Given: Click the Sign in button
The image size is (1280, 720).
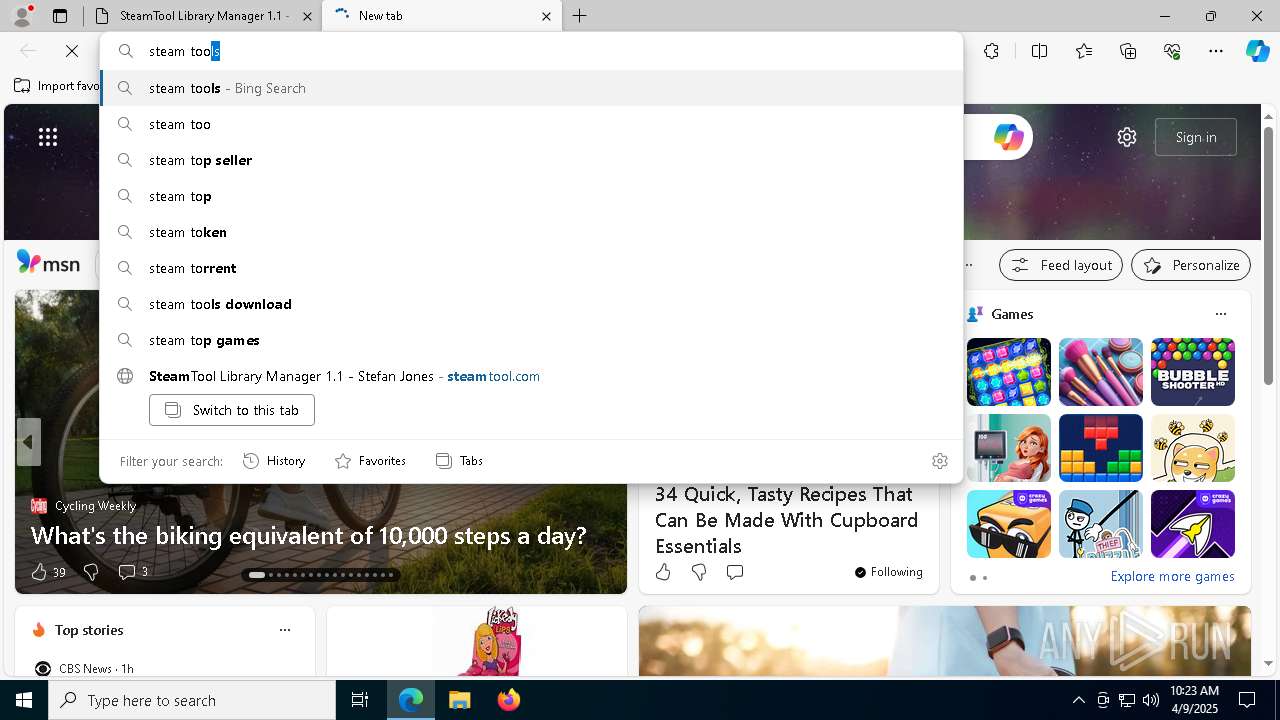Looking at the screenshot, I should pyautogui.click(x=1196, y=137).
